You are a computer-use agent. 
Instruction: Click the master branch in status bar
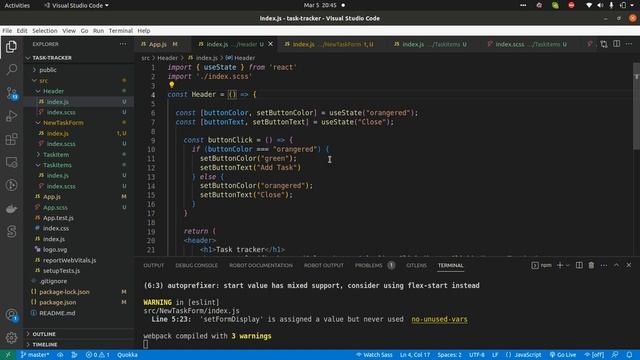pyautogui.click(x=35, y=355)
